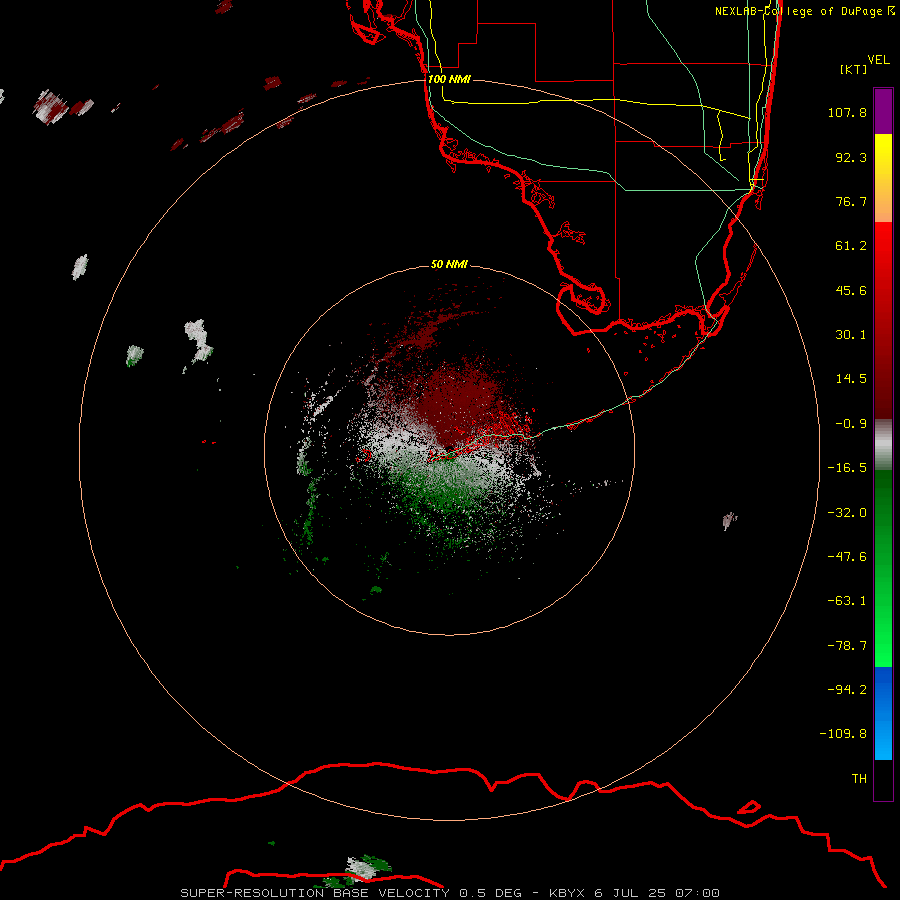
Task: Click the [KT] units label
Action: tap(854, 69)
